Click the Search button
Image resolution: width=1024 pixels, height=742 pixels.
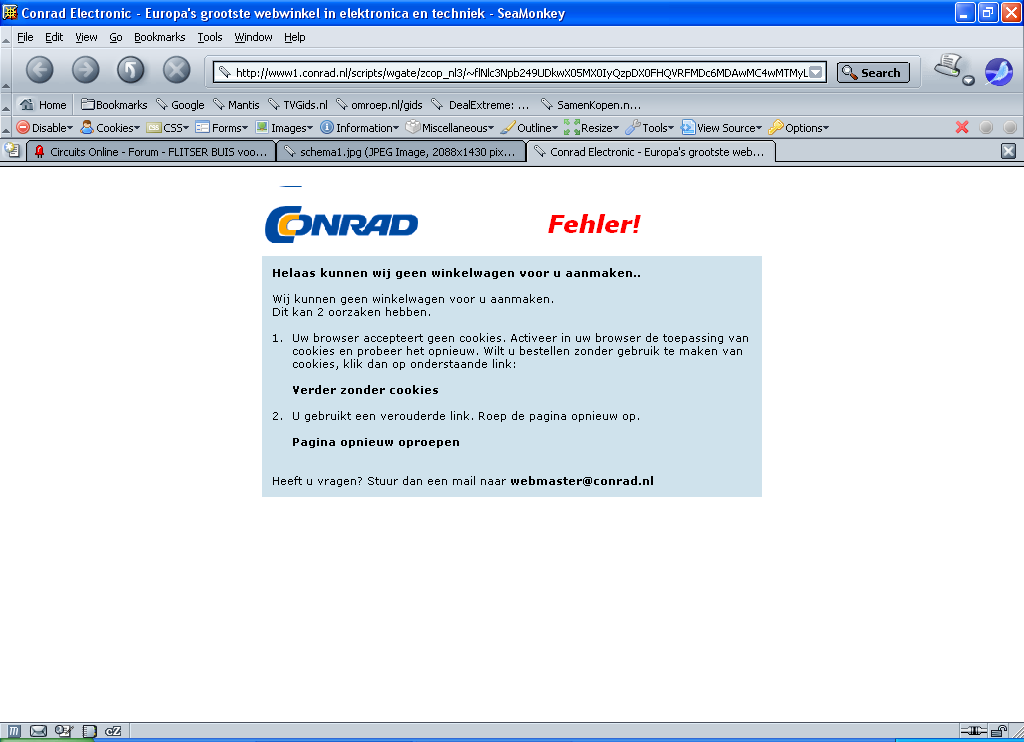coord(873,73)
